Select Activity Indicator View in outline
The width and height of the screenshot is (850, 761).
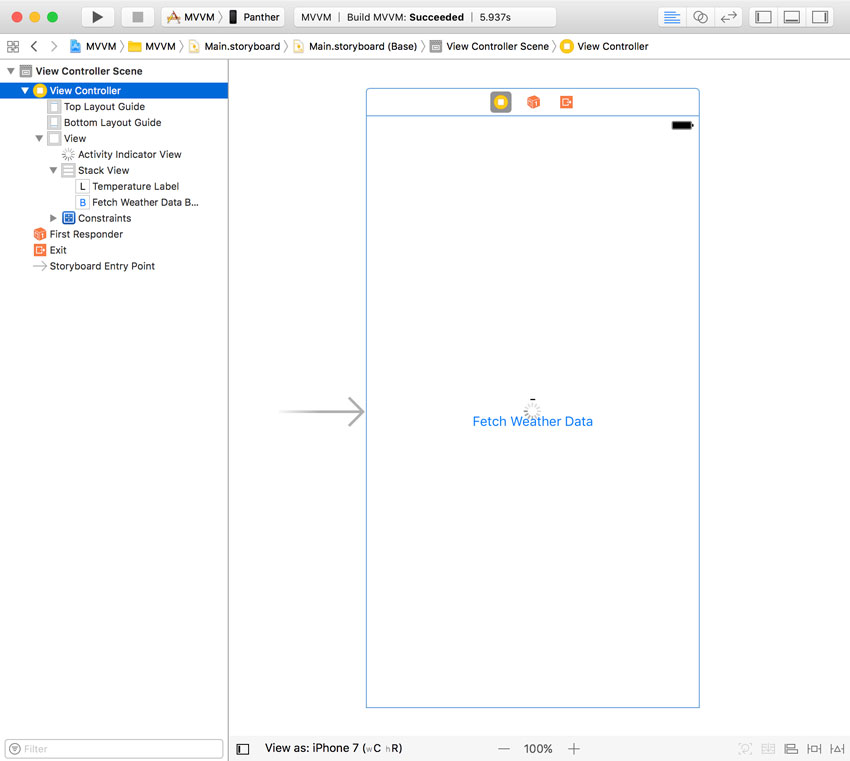click(x=130, y=154)
